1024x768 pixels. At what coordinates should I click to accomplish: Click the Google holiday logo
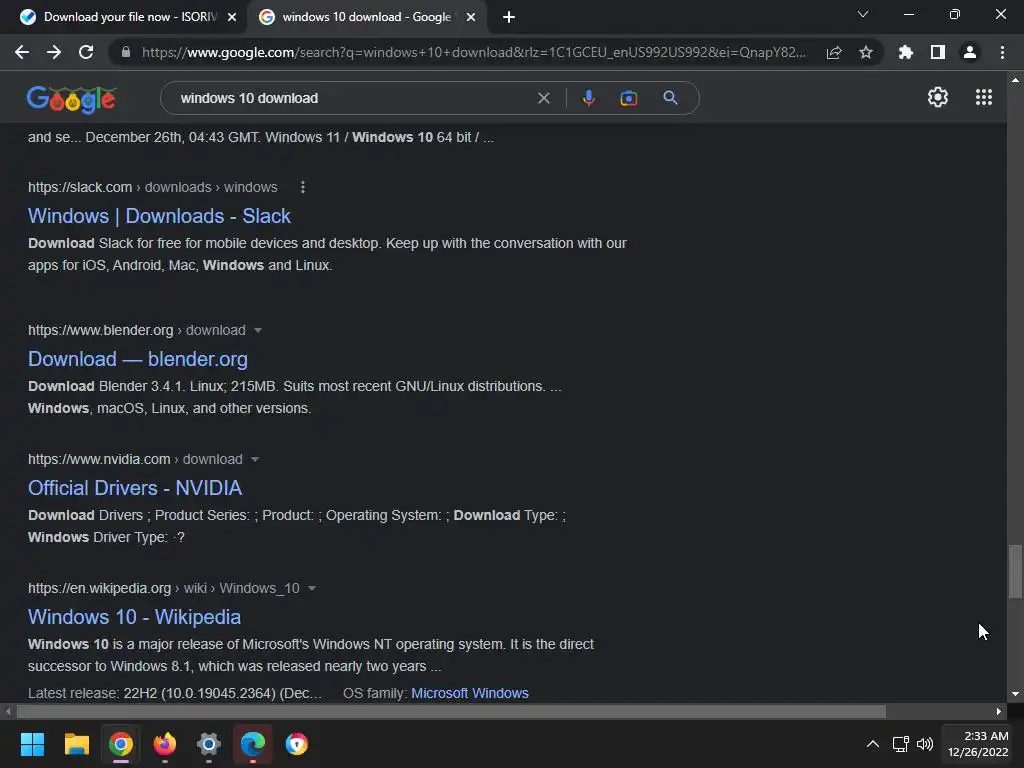tap(72, 99)
